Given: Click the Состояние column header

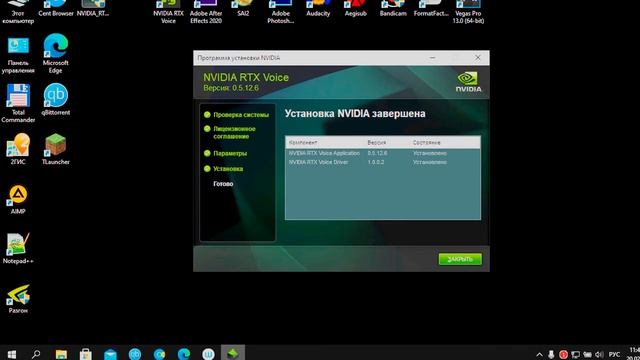Looking at the screenshot, I should (x=426, y=142).
